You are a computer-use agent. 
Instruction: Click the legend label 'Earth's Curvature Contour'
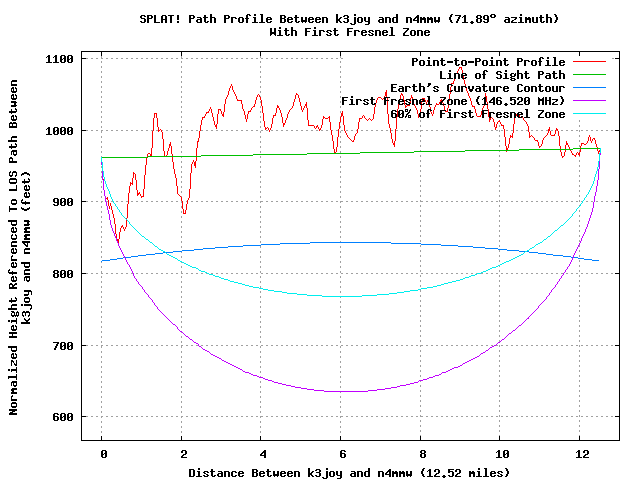(x=478, y=88)
